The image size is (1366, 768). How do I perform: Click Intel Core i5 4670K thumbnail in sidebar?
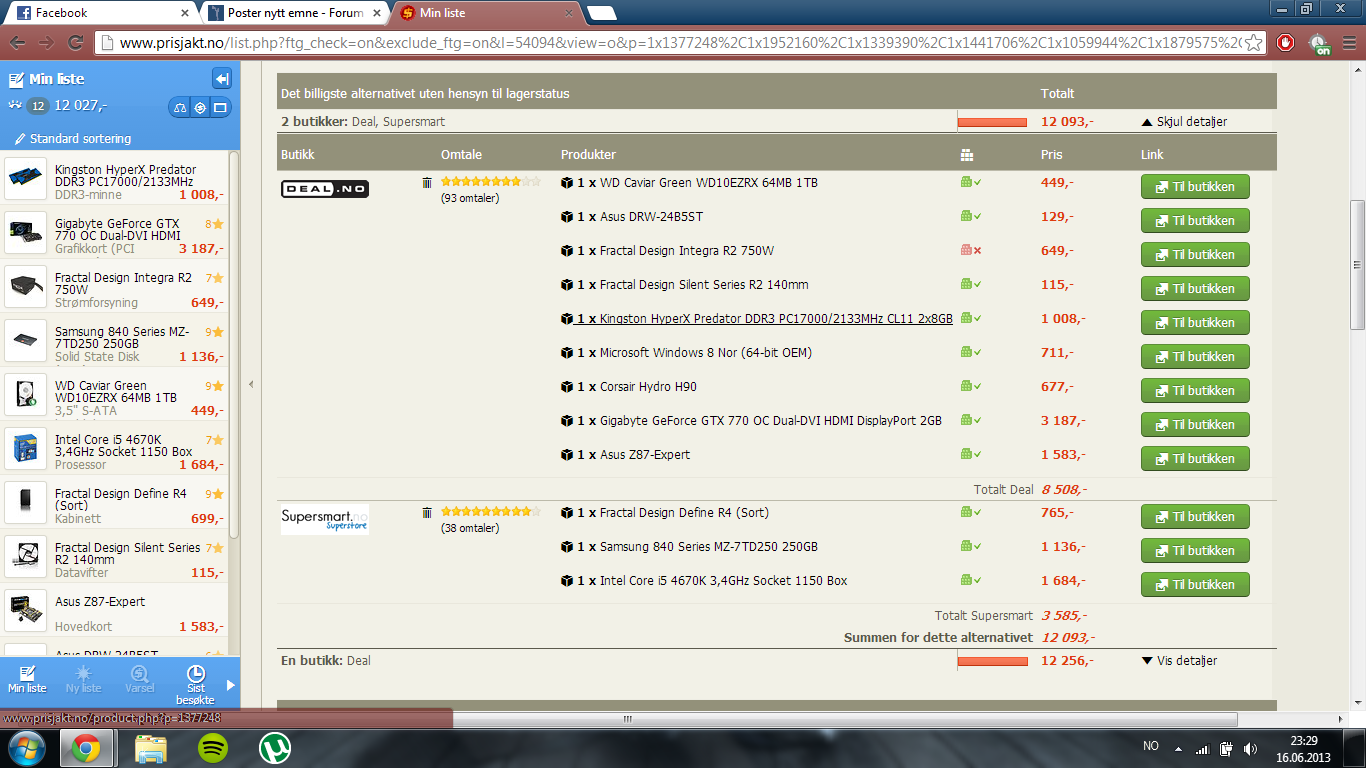point(26,449)
